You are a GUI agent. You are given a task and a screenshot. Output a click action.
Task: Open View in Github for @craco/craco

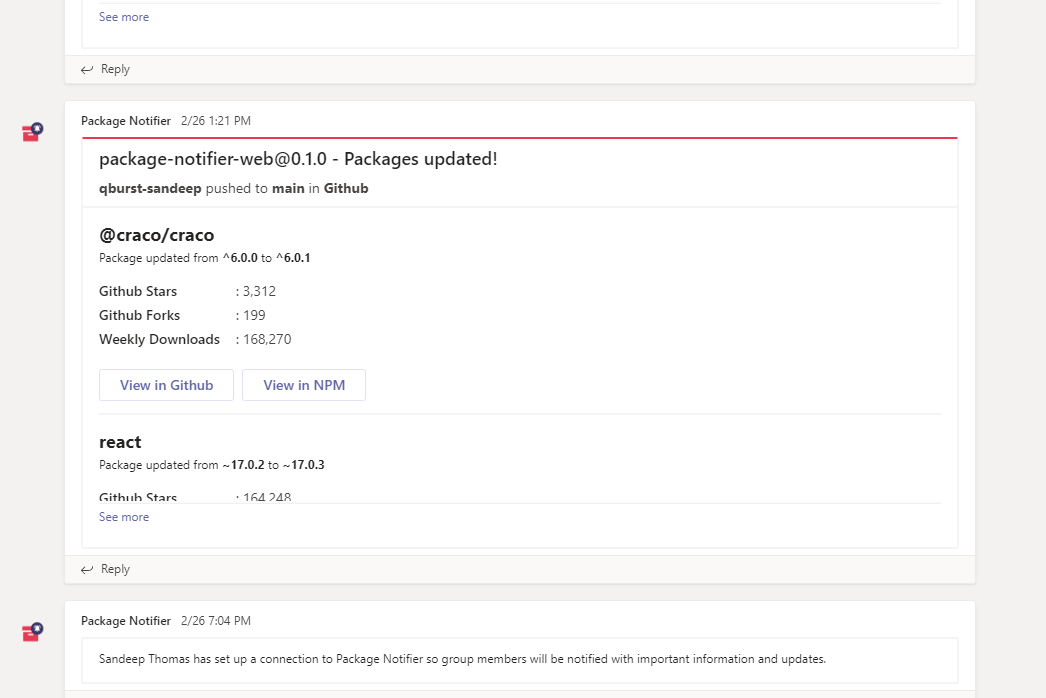coord(166,385)
